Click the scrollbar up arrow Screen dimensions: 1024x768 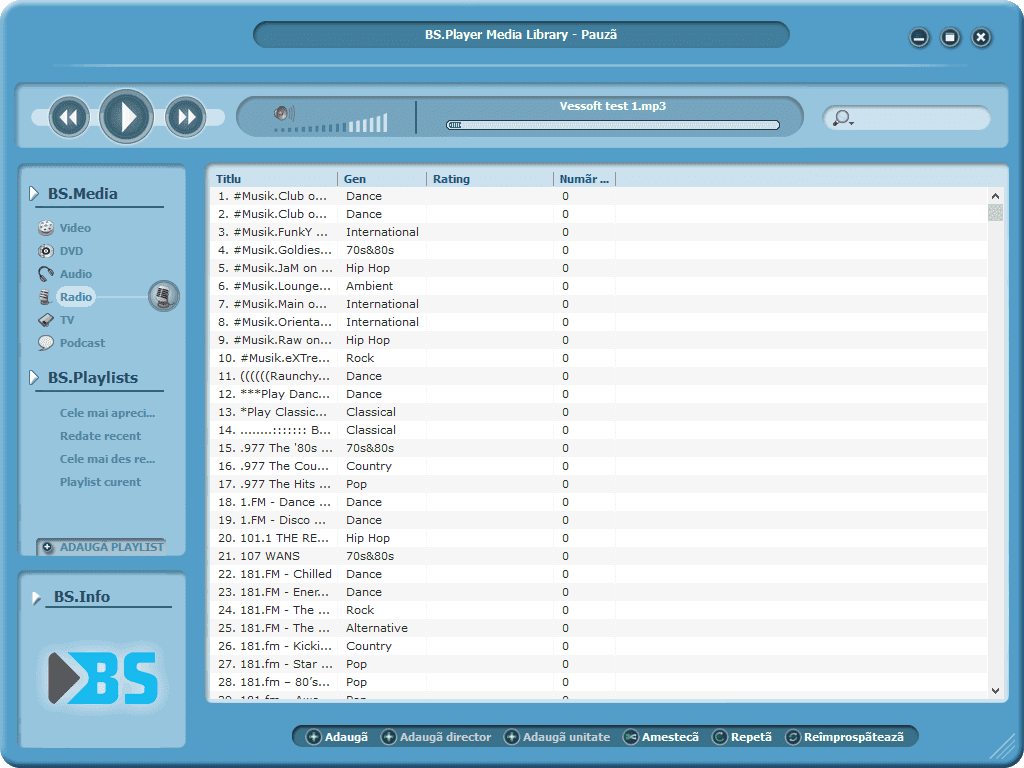click(995, 196)
